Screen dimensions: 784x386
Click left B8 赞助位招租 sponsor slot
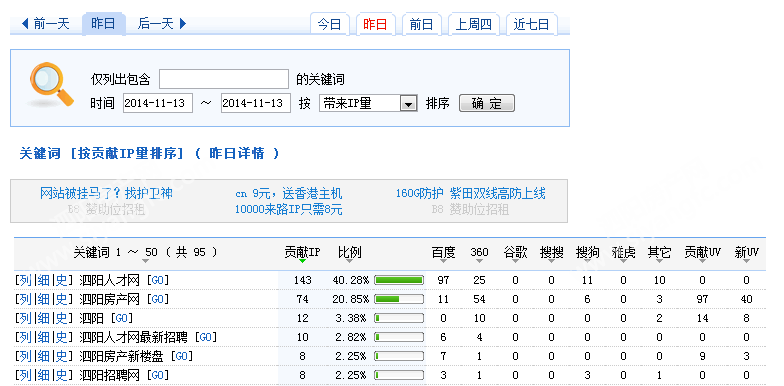pos(106,209)
